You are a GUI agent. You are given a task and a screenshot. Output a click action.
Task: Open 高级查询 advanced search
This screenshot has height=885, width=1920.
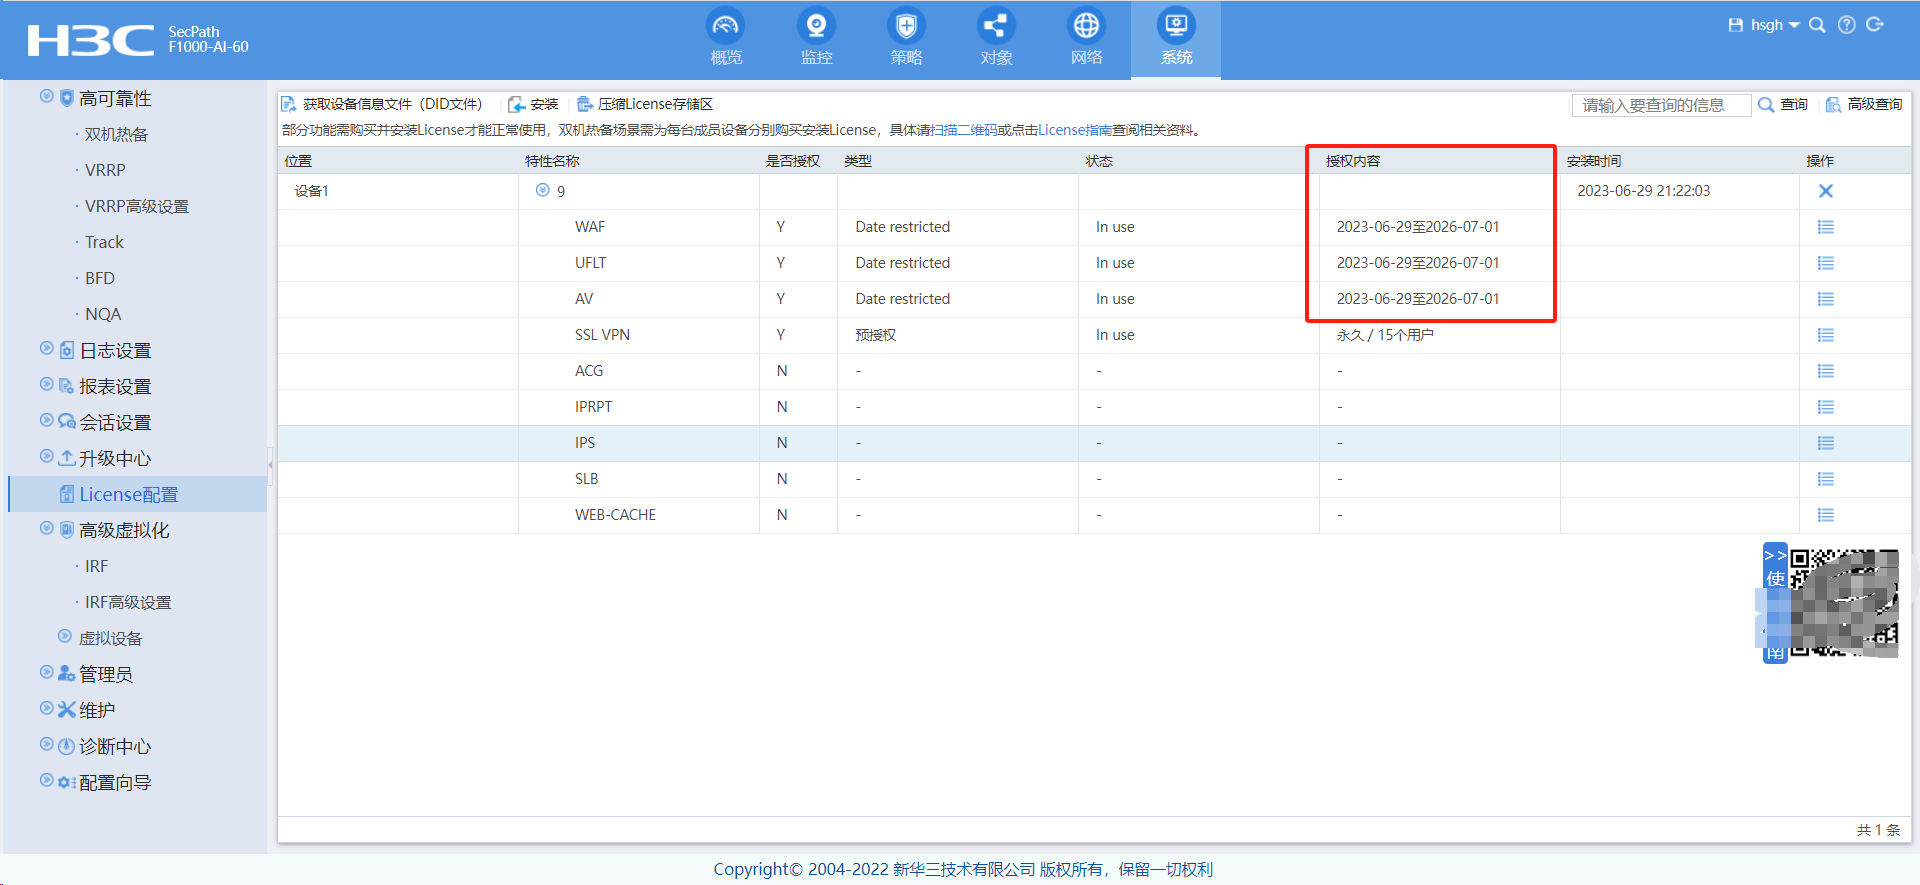(1864, 104)
